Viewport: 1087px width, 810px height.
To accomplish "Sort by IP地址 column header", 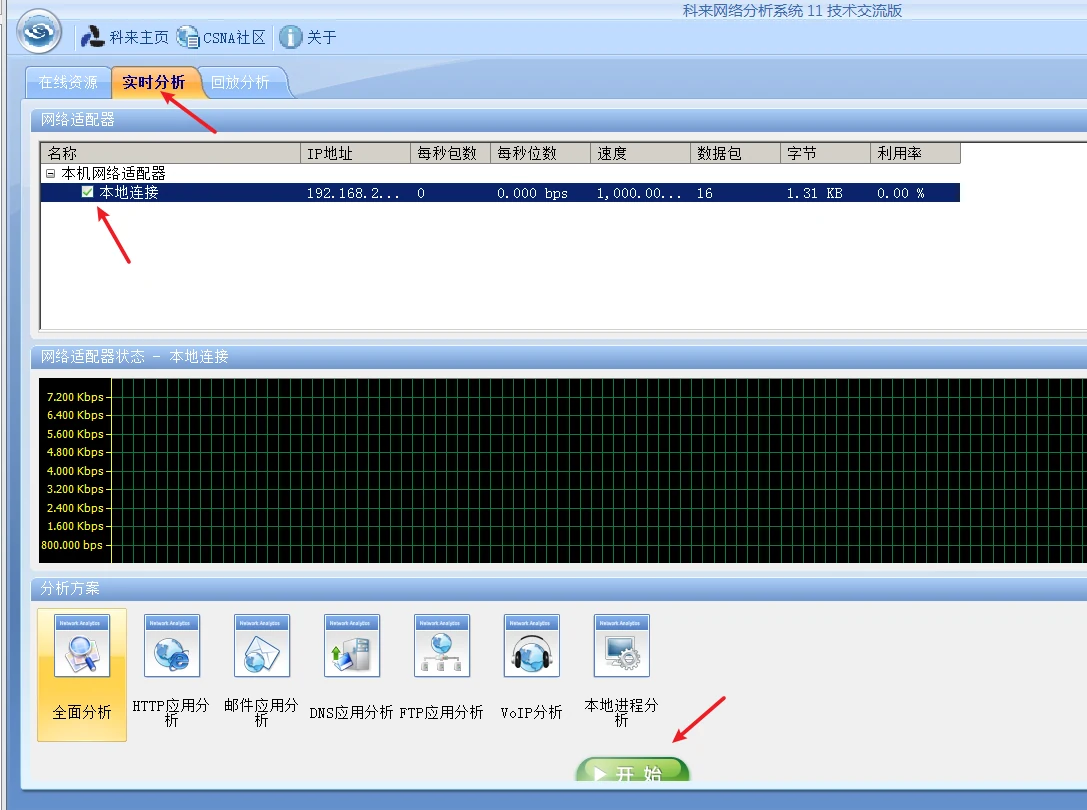I will click(x=356, y=153).
